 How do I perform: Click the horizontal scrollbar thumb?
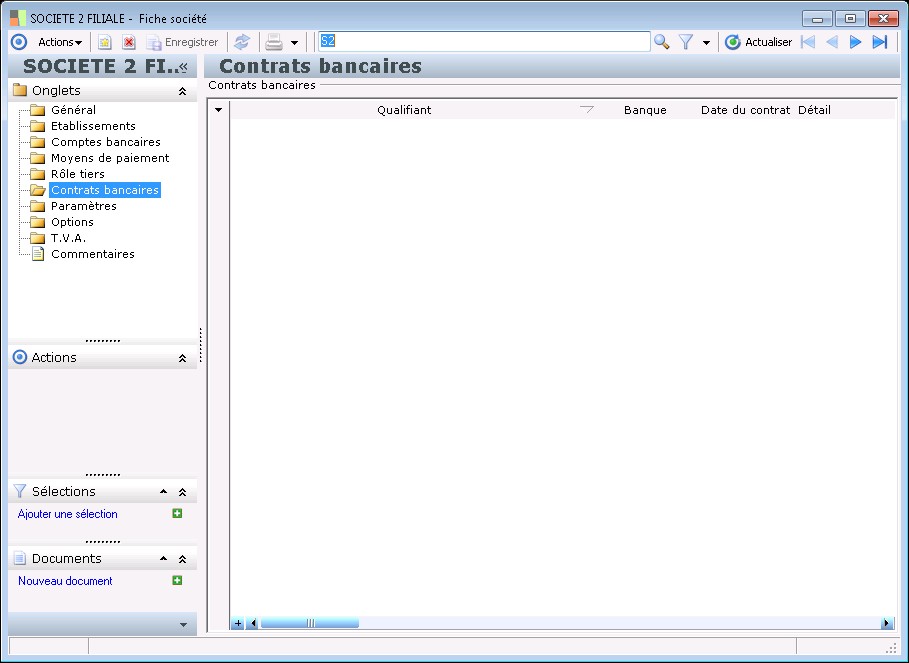pos(310,624)
